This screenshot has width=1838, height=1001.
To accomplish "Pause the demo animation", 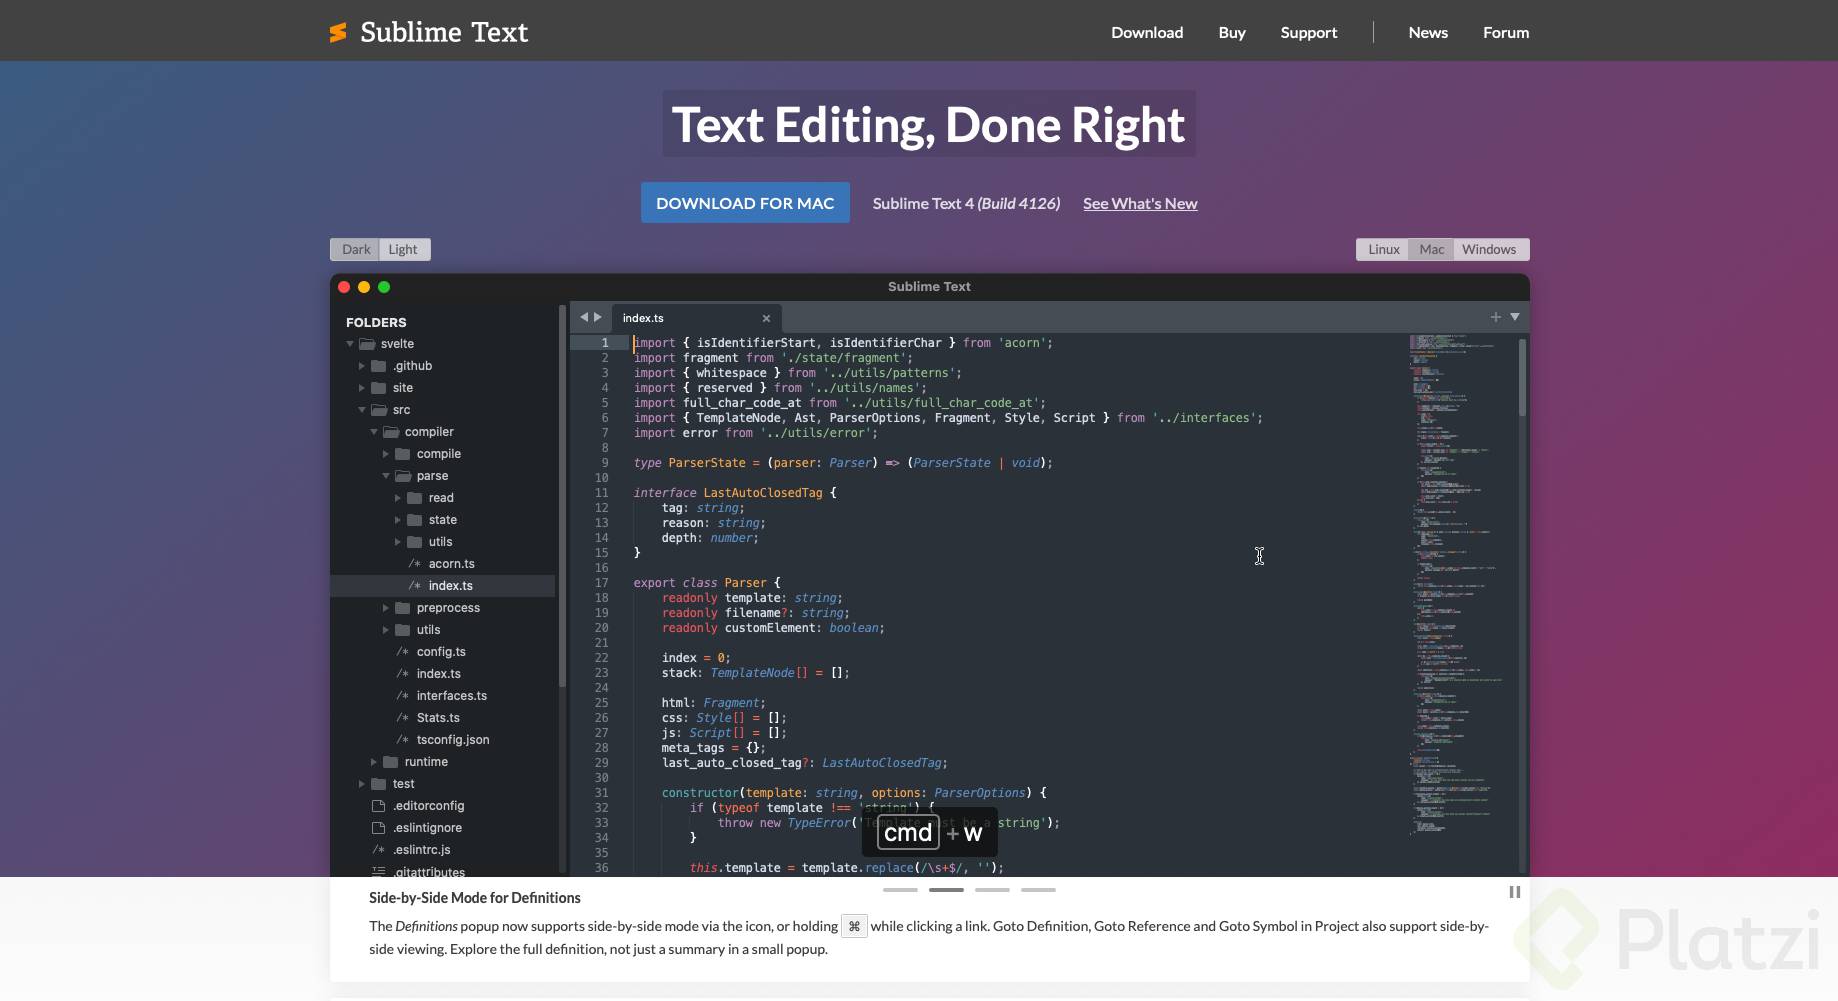I will (x=1515, y=892).
